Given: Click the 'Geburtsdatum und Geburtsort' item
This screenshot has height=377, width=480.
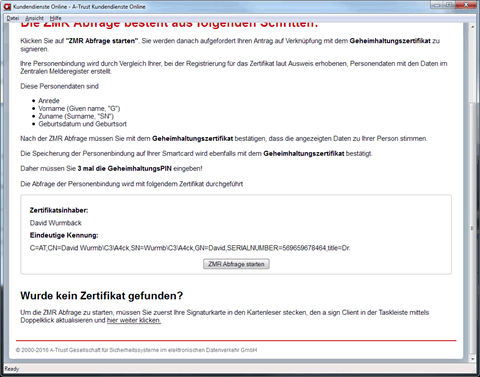Looking at the screenshot, I should [82, 124].
